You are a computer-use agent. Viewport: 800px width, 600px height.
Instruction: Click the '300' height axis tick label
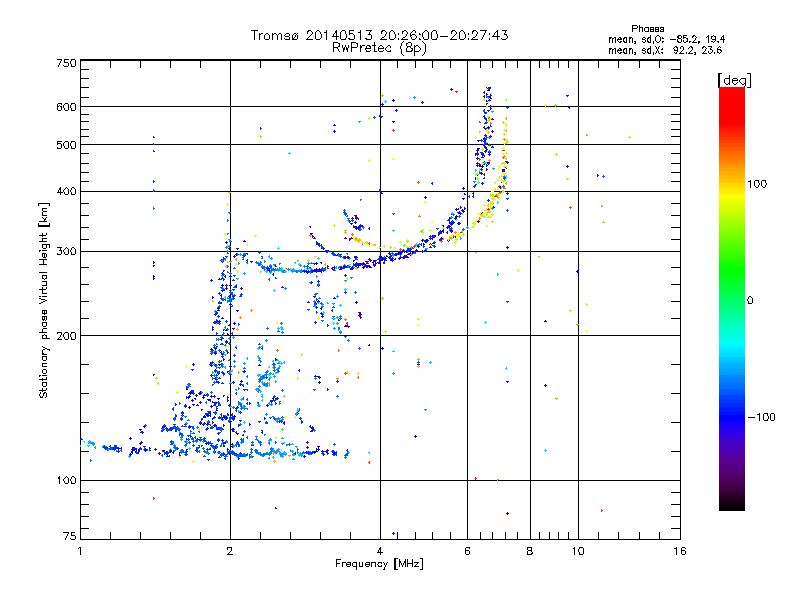pos(67,252)
